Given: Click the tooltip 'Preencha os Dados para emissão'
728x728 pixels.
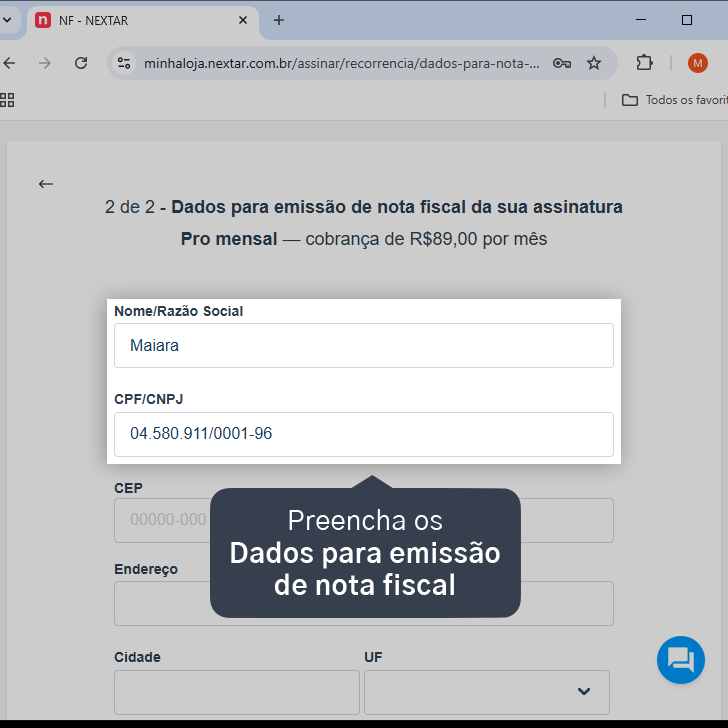Looking at the screenshot, I should (365, 552).
